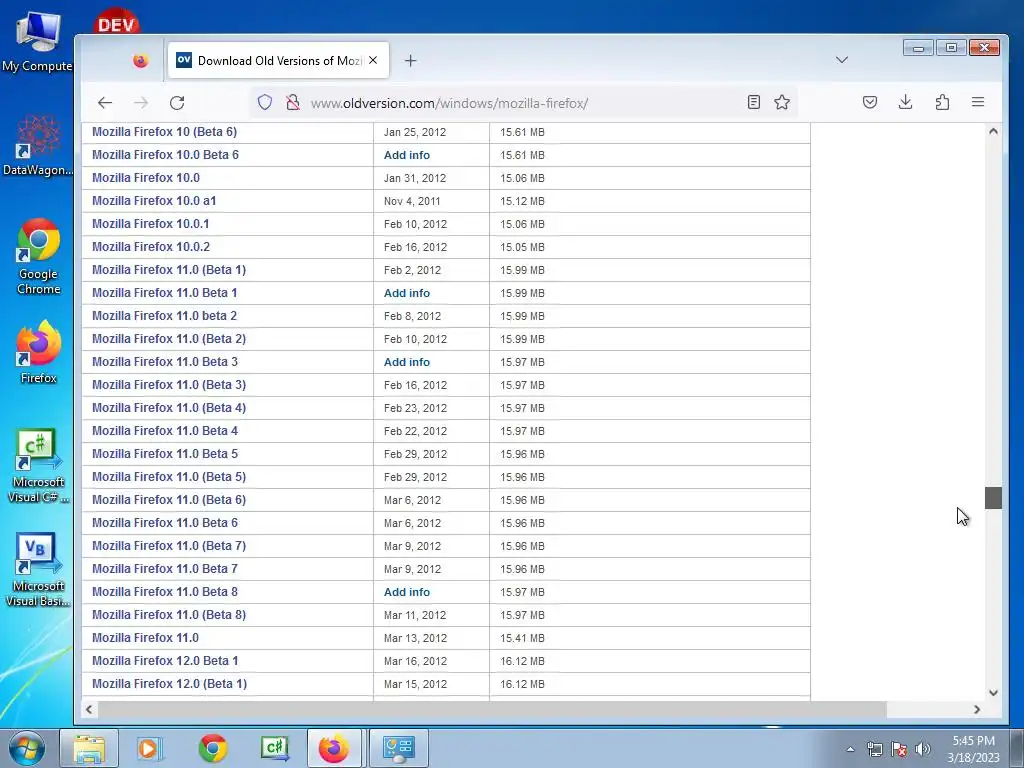Screen dimensions: 1024x768
Task: Open Mozilla Firefox 10.0.1 link
Action: pyautogui.click(x=151, y=224)
